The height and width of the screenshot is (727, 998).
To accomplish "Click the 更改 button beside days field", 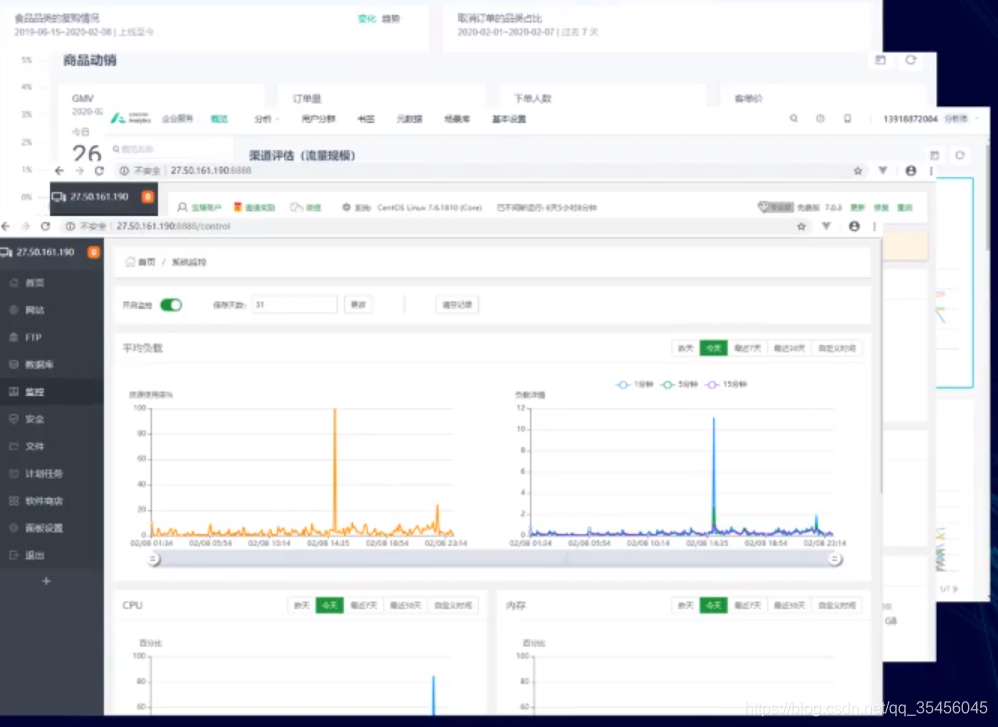I will [x=358, y=305].
